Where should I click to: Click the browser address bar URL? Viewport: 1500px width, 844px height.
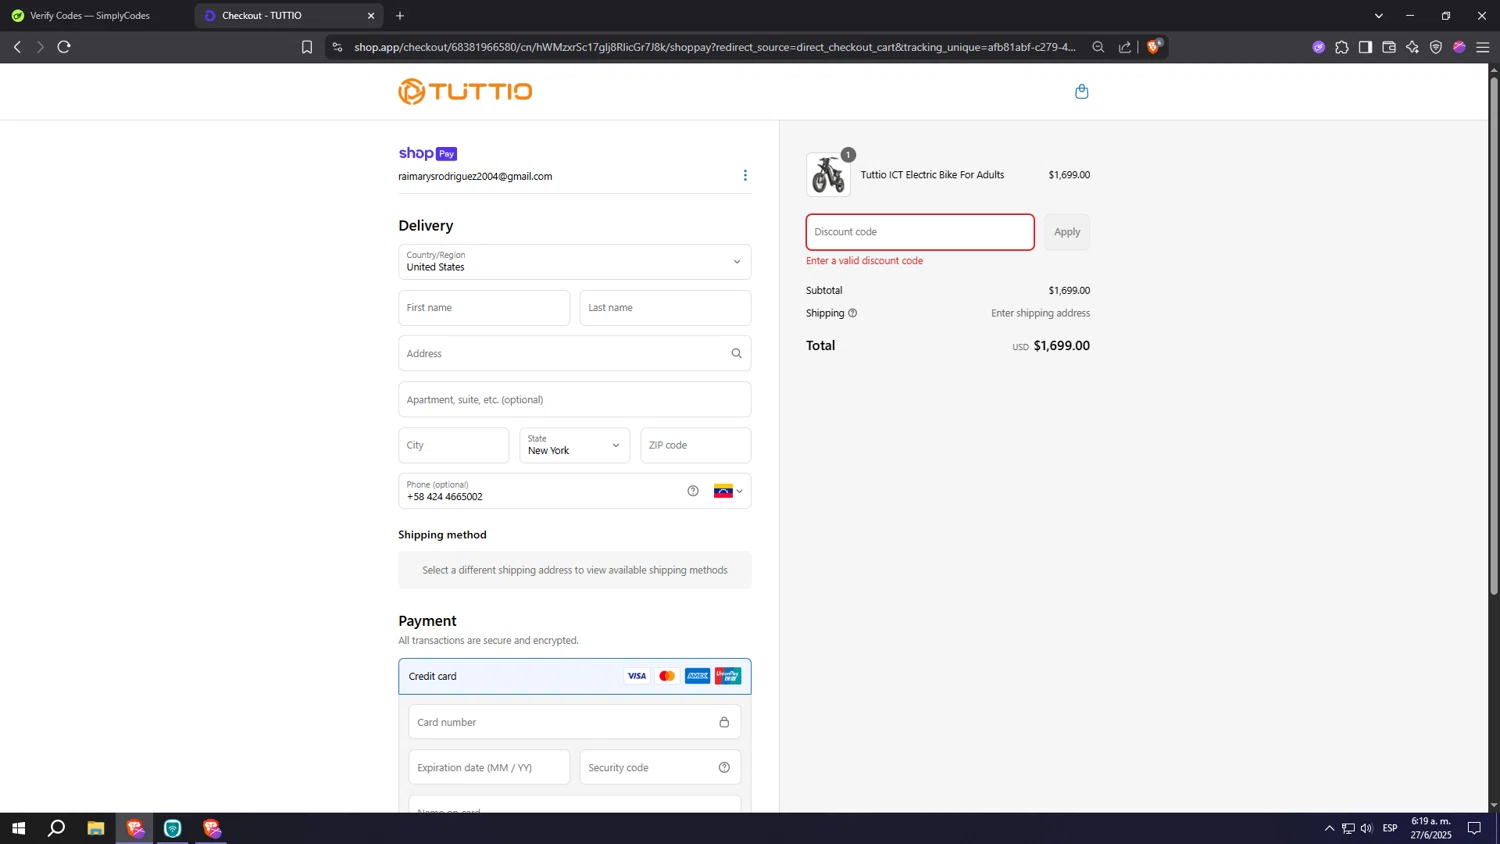click(x=715, y=47)
